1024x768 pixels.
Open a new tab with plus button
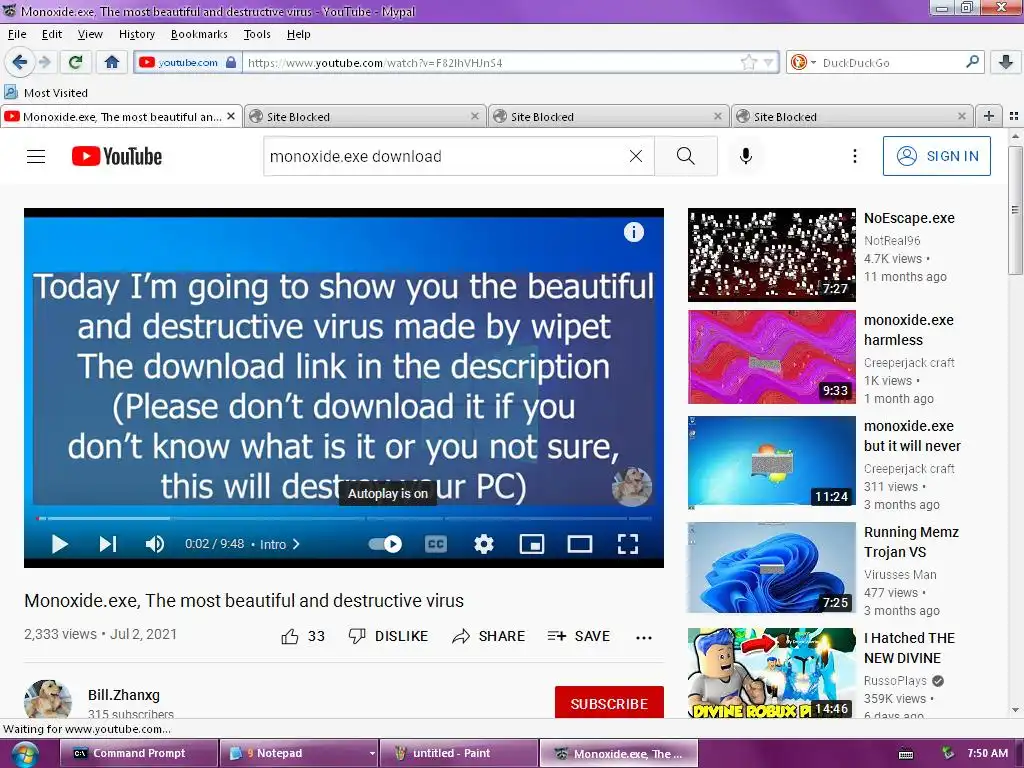click(989, 116)
